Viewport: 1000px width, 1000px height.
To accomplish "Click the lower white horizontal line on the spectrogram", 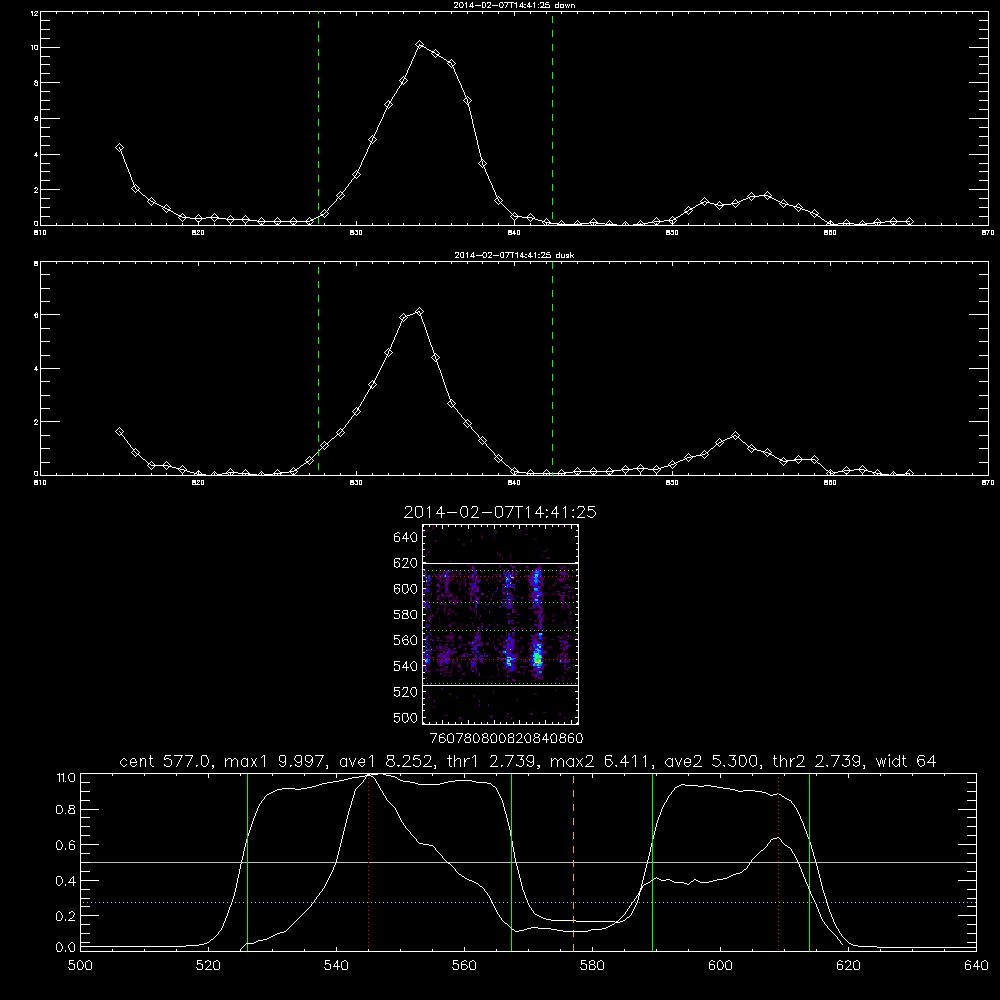I will pos(501,686).
